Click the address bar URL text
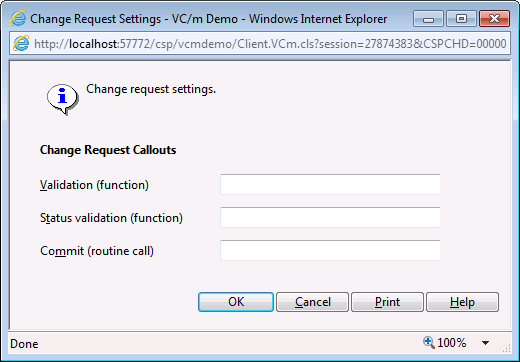This screenshot has width=520, height=362. click(x=270, y=44)
